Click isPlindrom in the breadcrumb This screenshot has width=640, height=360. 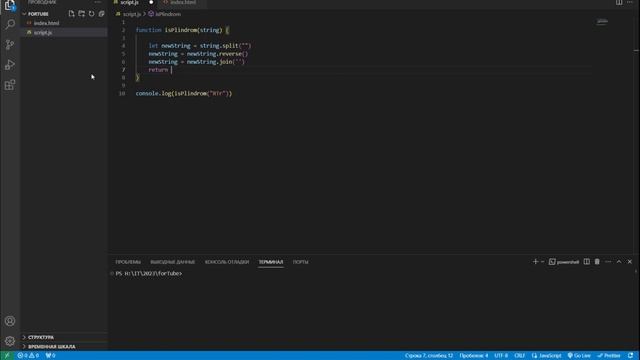click(168, 14)
